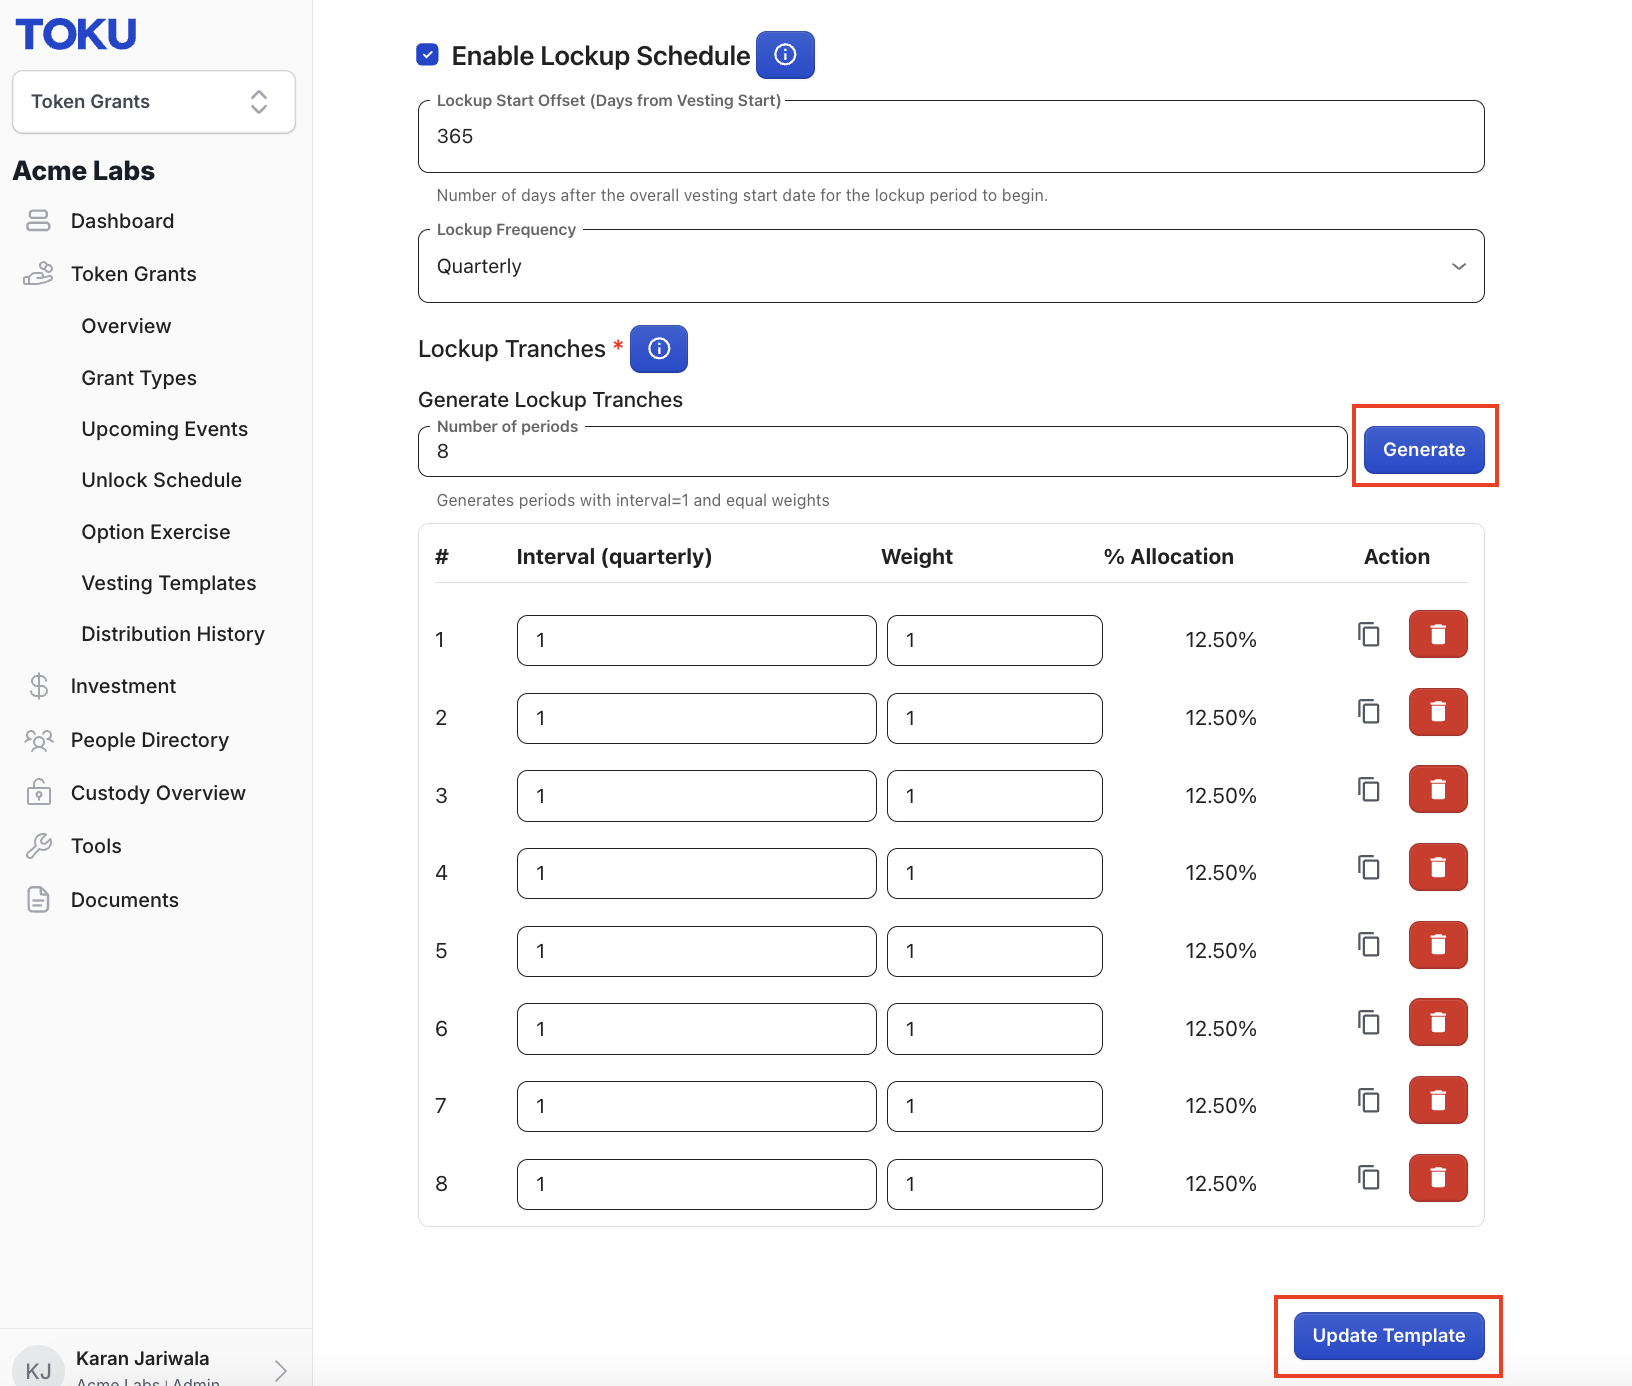
Task: Delete tranche row 2
Action: [1438, 712]
